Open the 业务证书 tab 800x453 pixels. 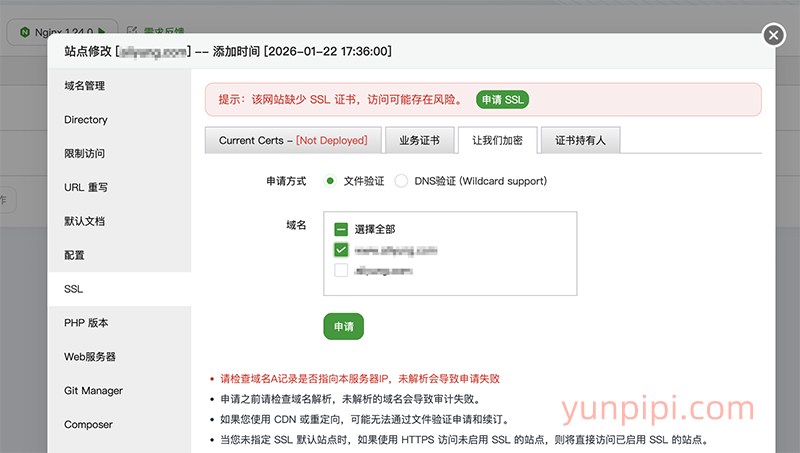click(419, 140)
